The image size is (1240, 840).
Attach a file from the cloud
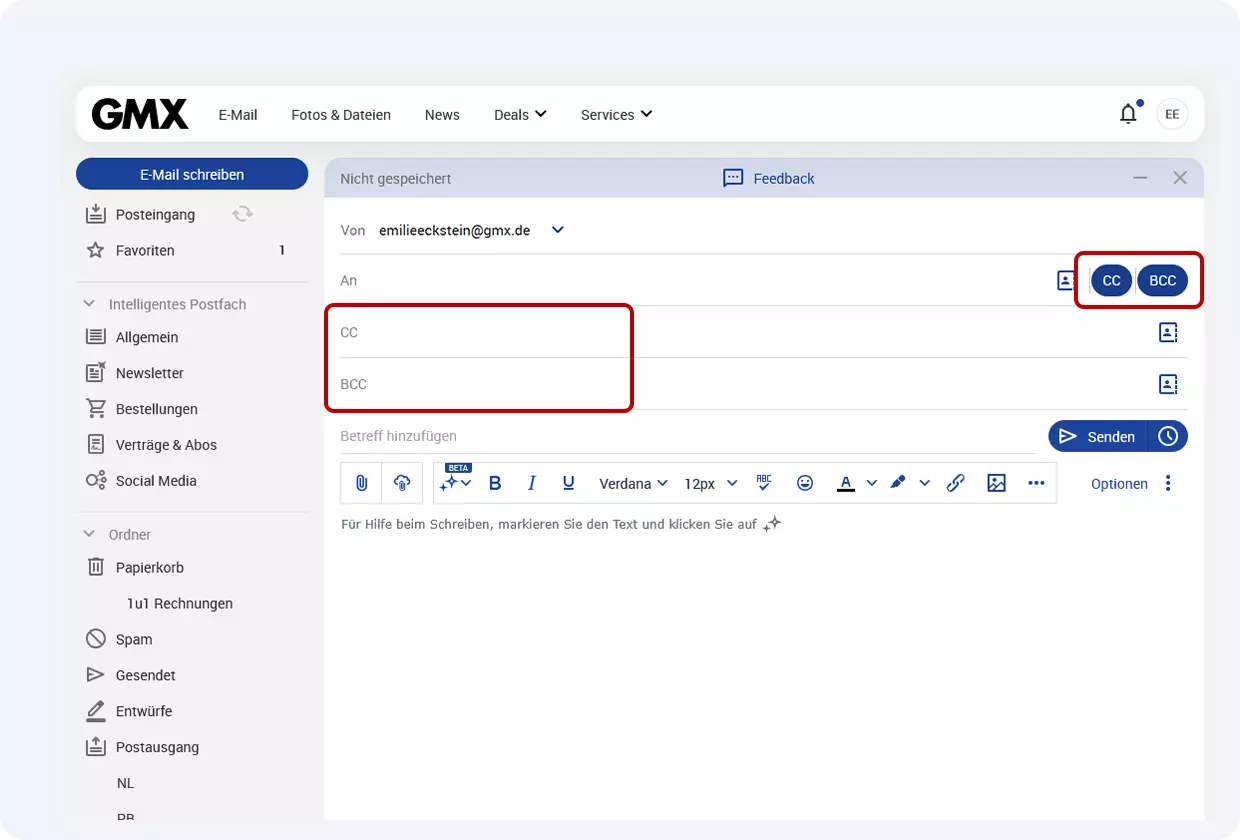402,483
